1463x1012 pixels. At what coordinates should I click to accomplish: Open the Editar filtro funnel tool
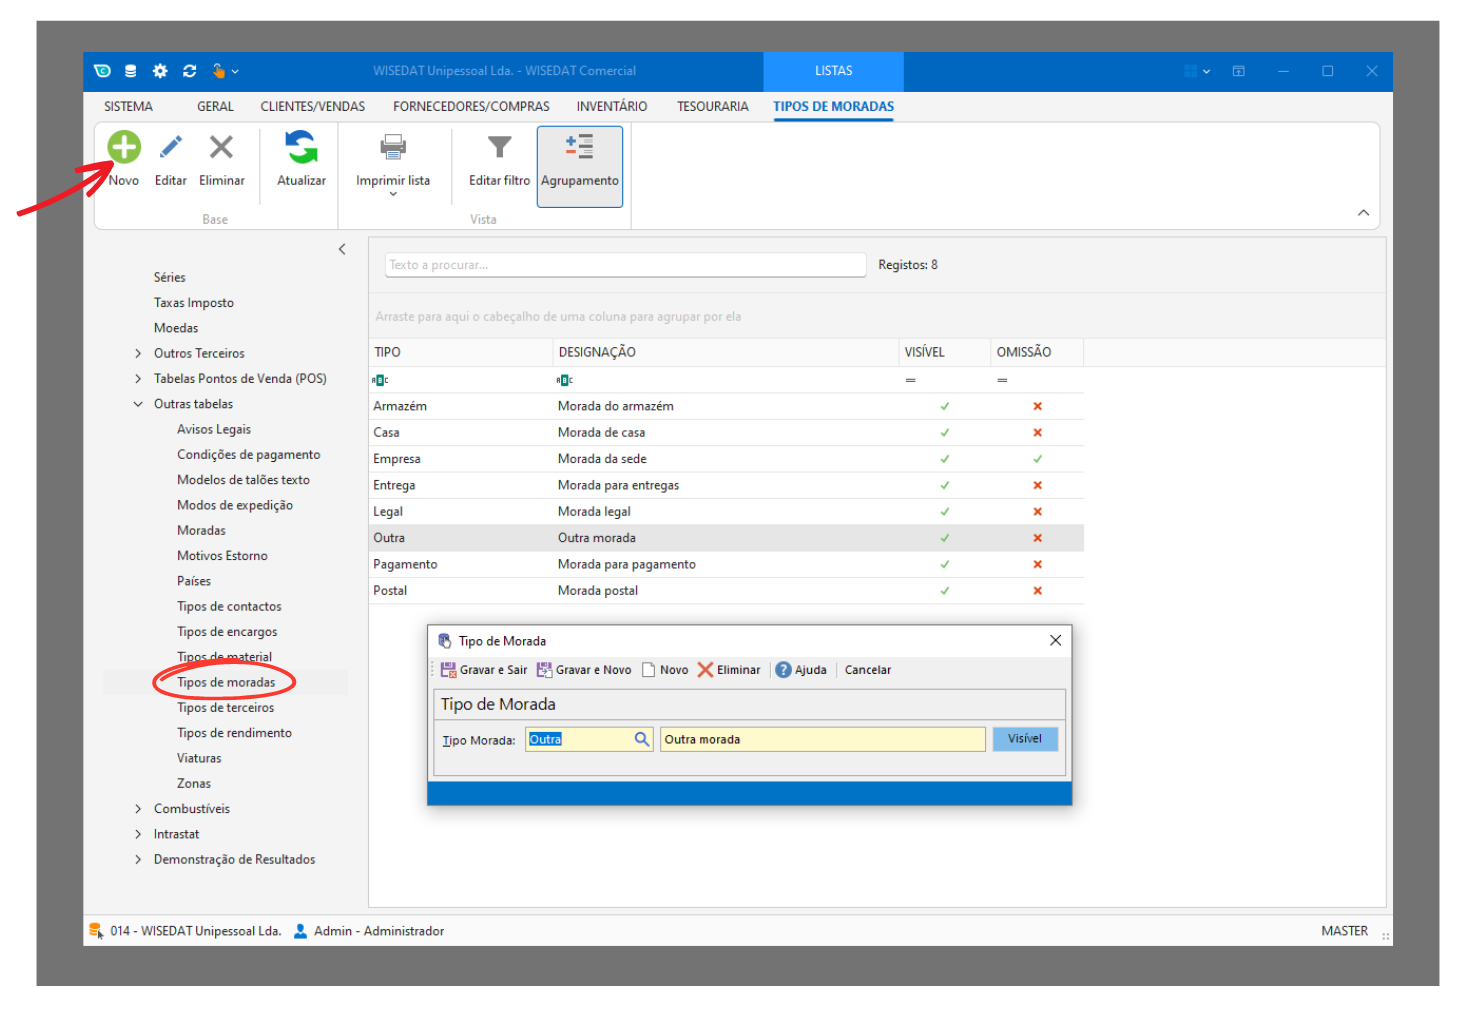click(x=499, y=148)
